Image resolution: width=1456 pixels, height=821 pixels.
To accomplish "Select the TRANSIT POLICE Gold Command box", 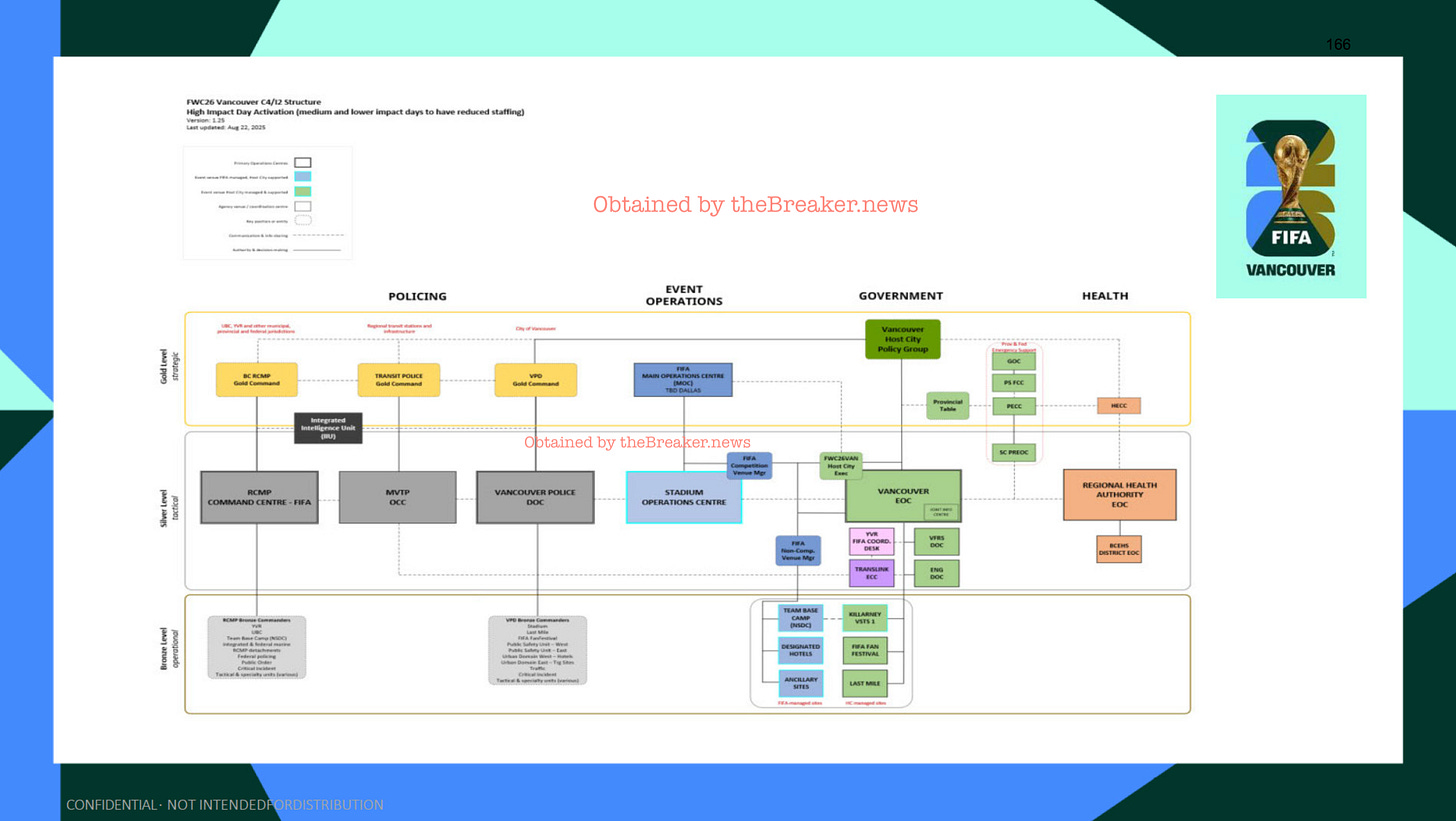I will [x=398, y=380].
